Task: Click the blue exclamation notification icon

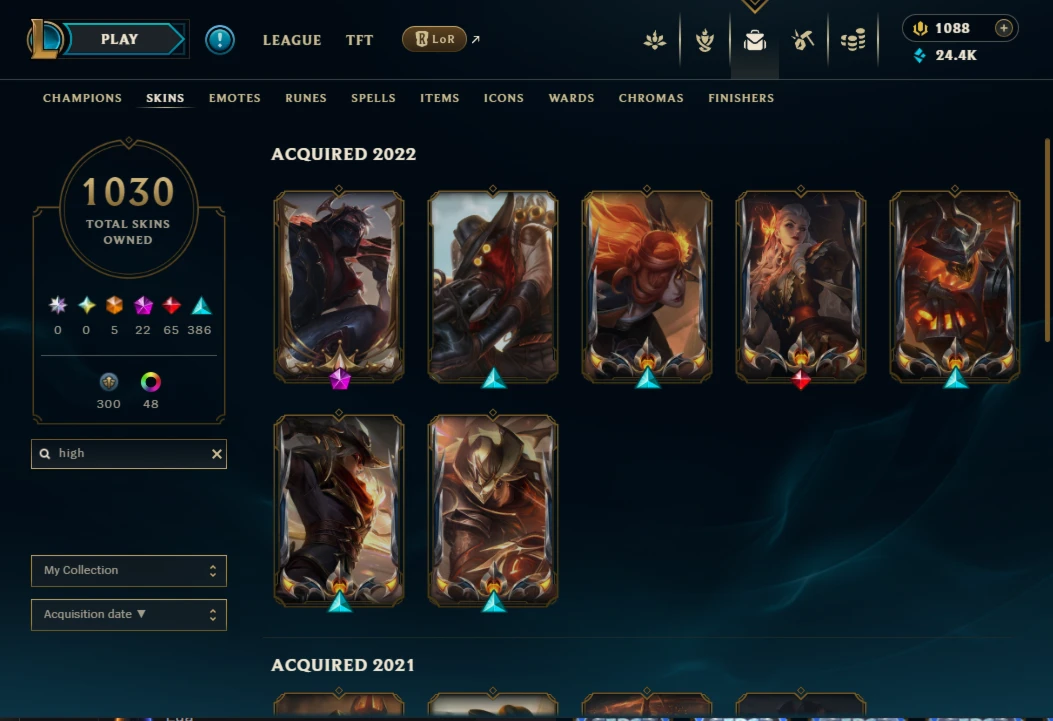Action: click(220, 40)
